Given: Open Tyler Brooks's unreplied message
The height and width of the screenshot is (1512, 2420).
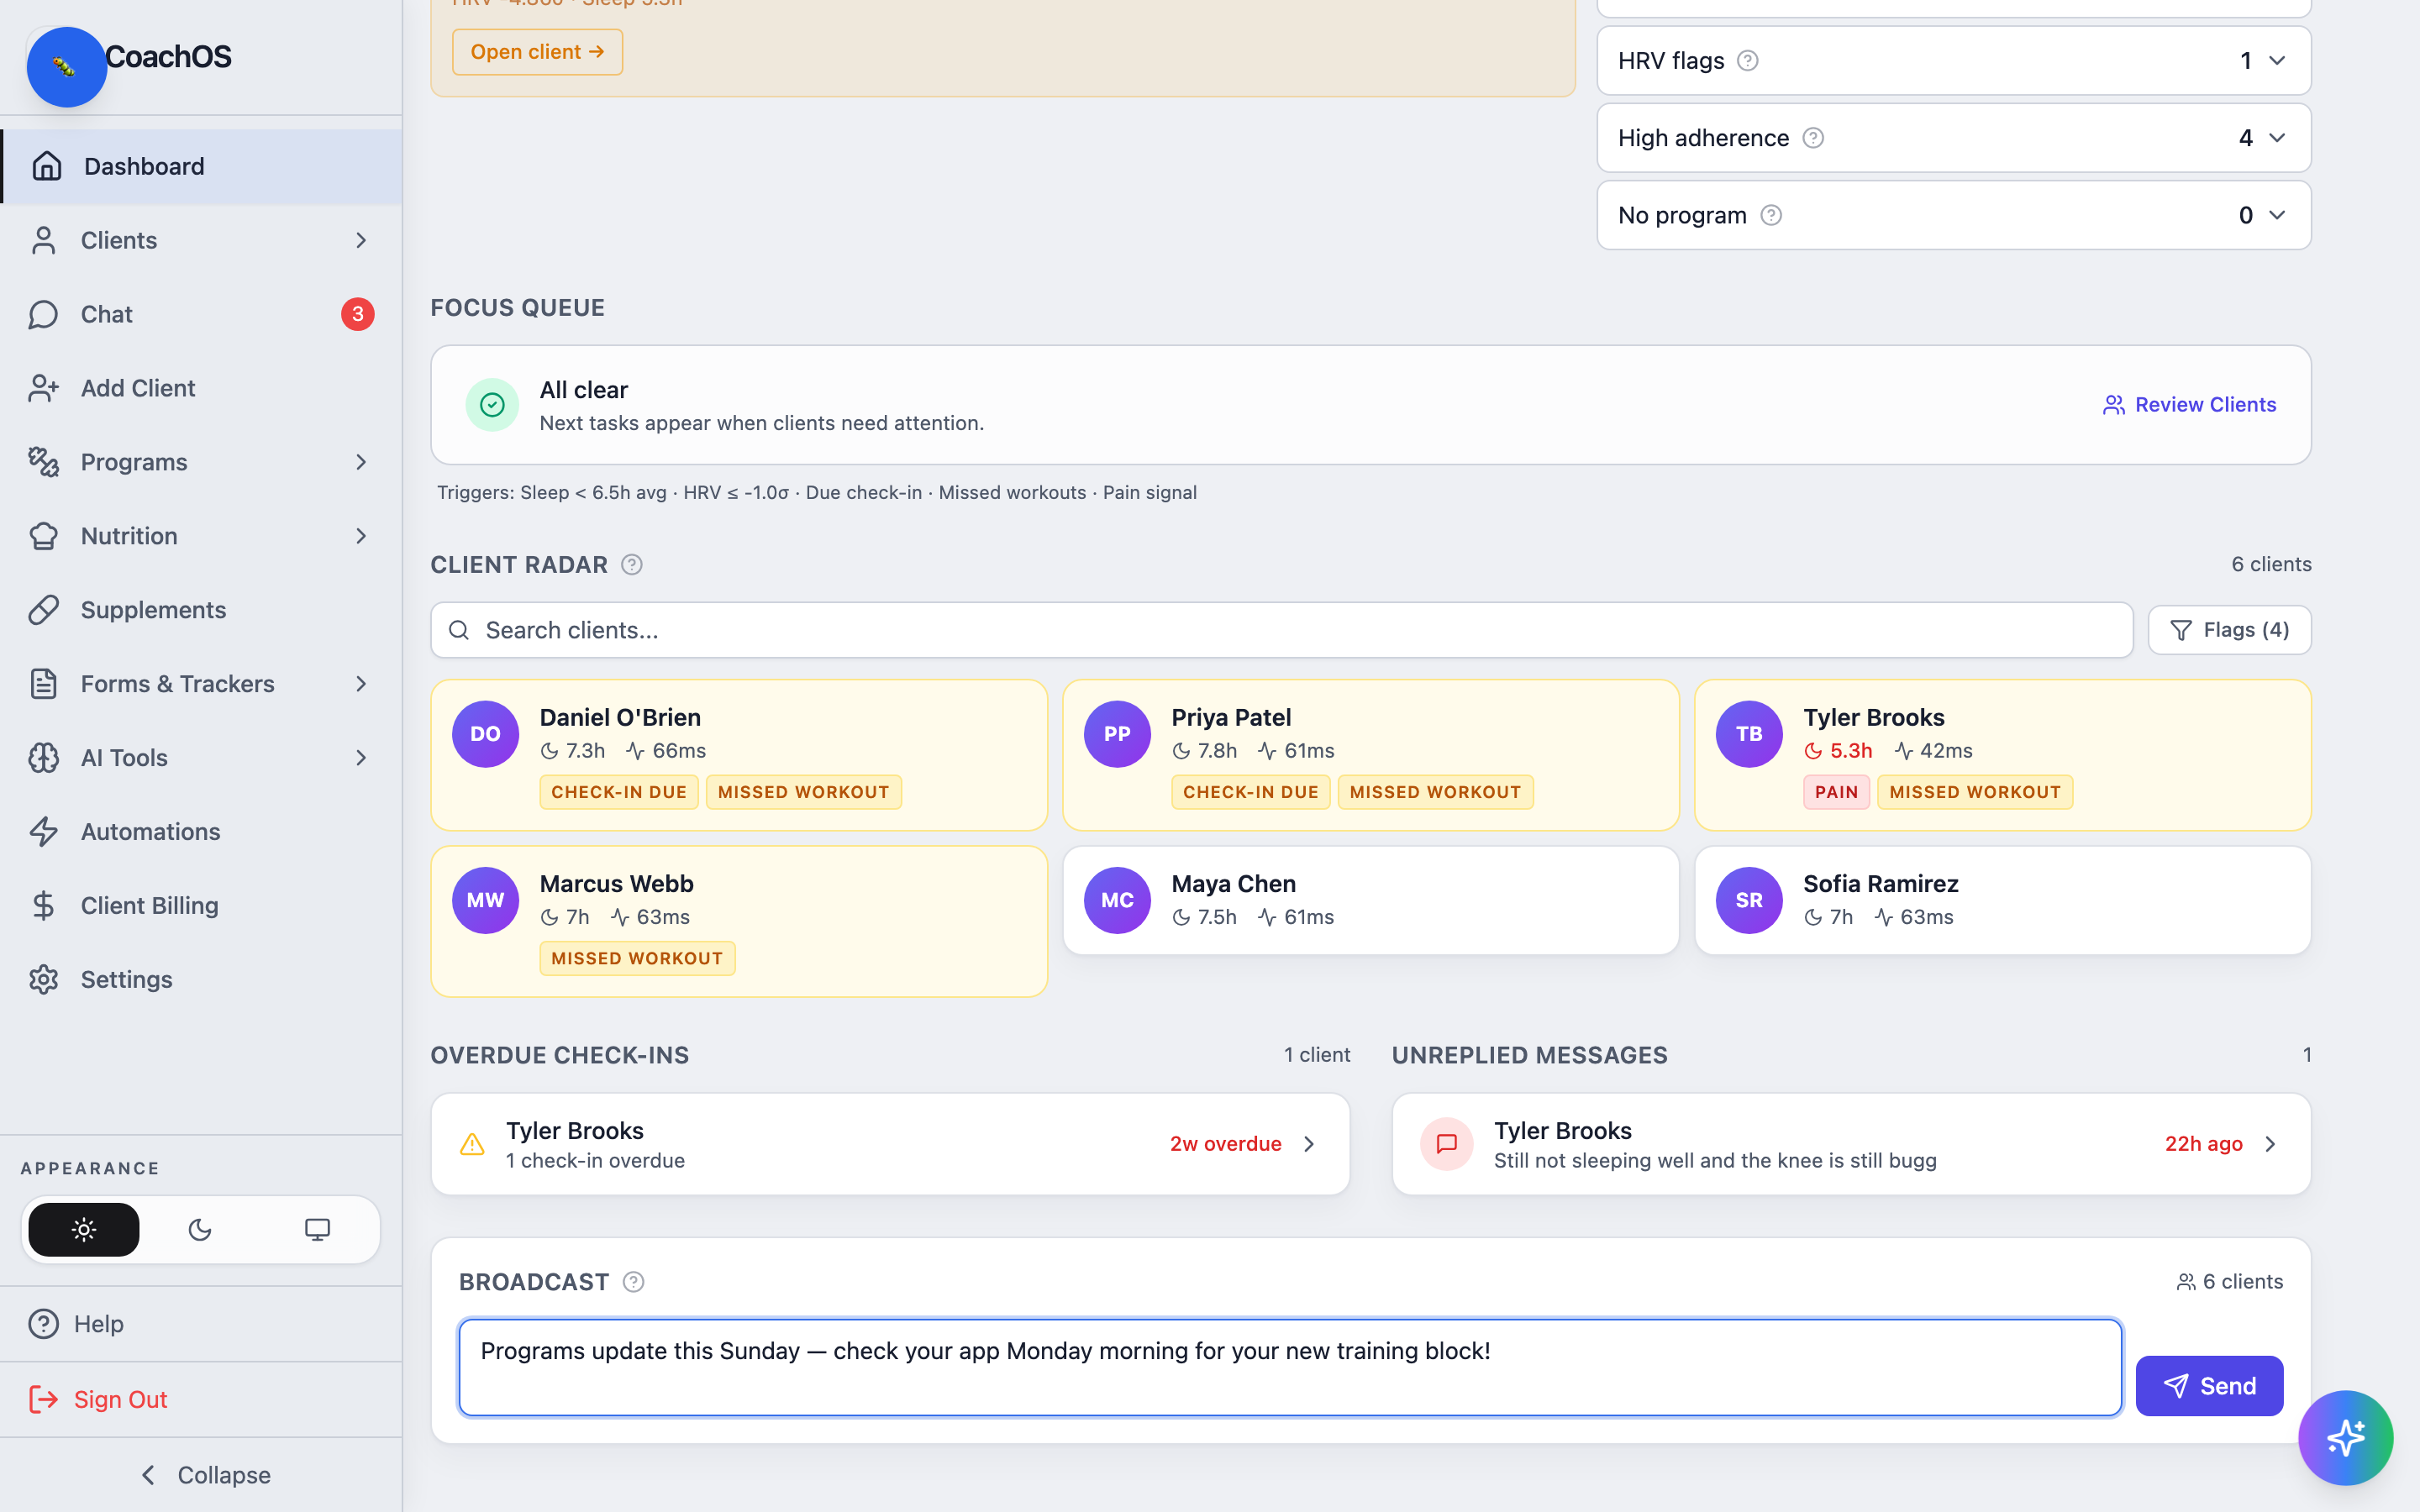Looking at the screenshot, I should point(1851,1144).
